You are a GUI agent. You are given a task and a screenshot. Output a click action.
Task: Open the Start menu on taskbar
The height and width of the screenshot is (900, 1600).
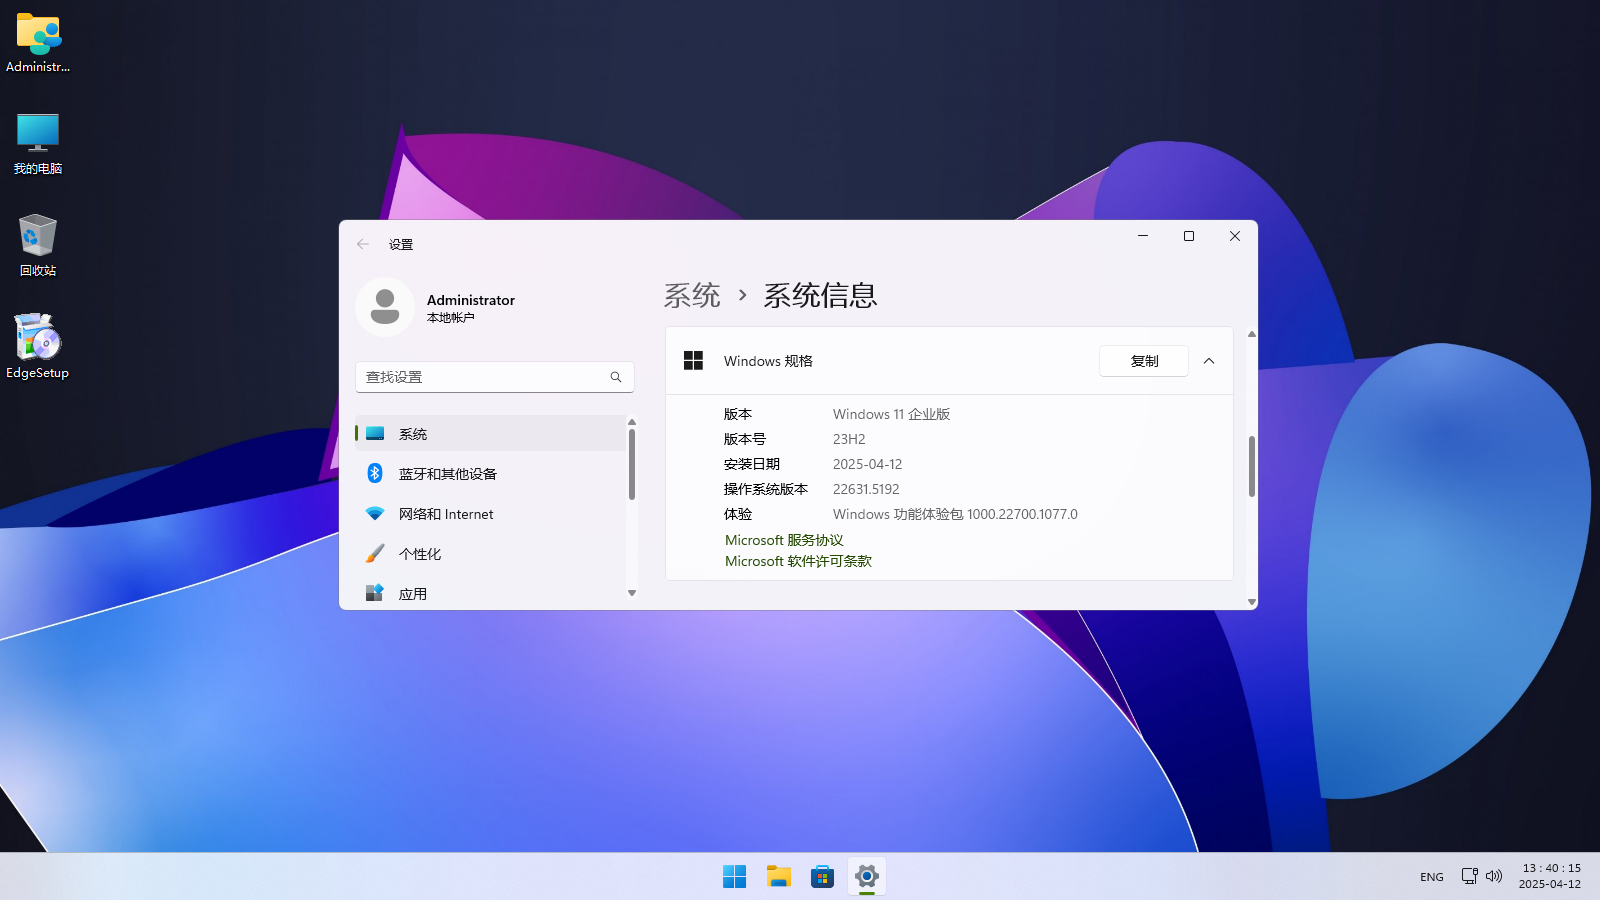coord(734,877)
